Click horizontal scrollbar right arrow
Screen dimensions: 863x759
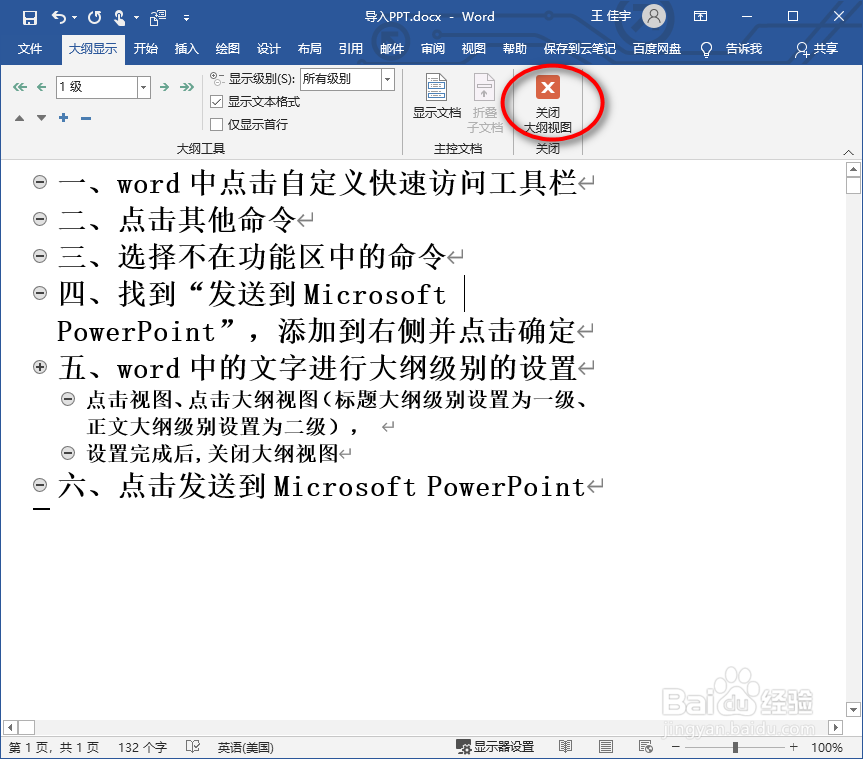(x=835, y=728)
